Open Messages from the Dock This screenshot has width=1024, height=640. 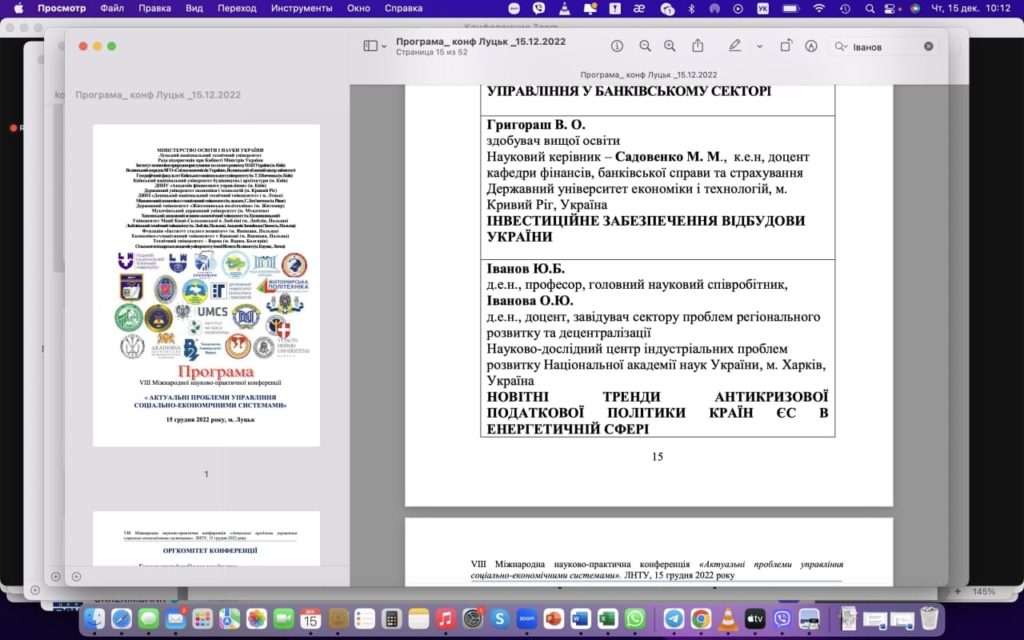coord(148,618)
